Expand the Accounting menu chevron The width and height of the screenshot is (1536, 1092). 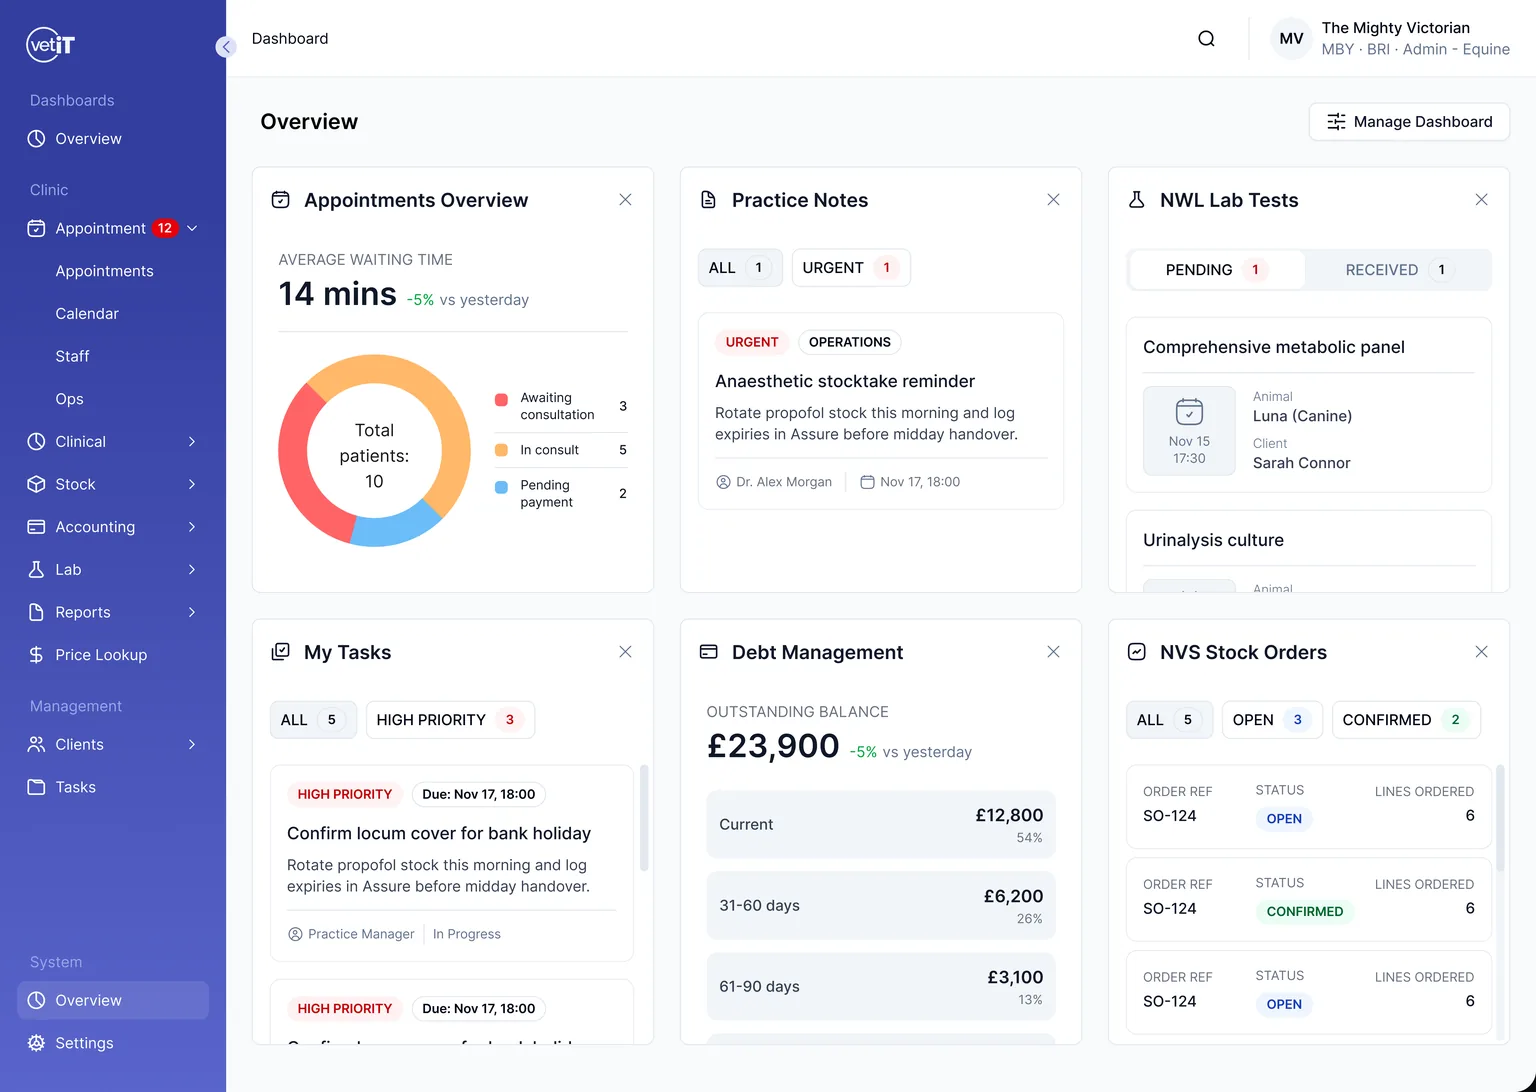pos(192,527)
